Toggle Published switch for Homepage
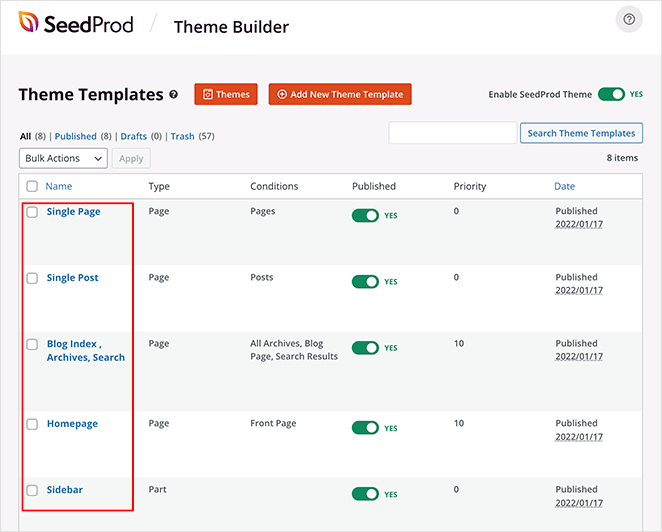The height and width of the screenshot is (532, 662). (x=365, y=427)
